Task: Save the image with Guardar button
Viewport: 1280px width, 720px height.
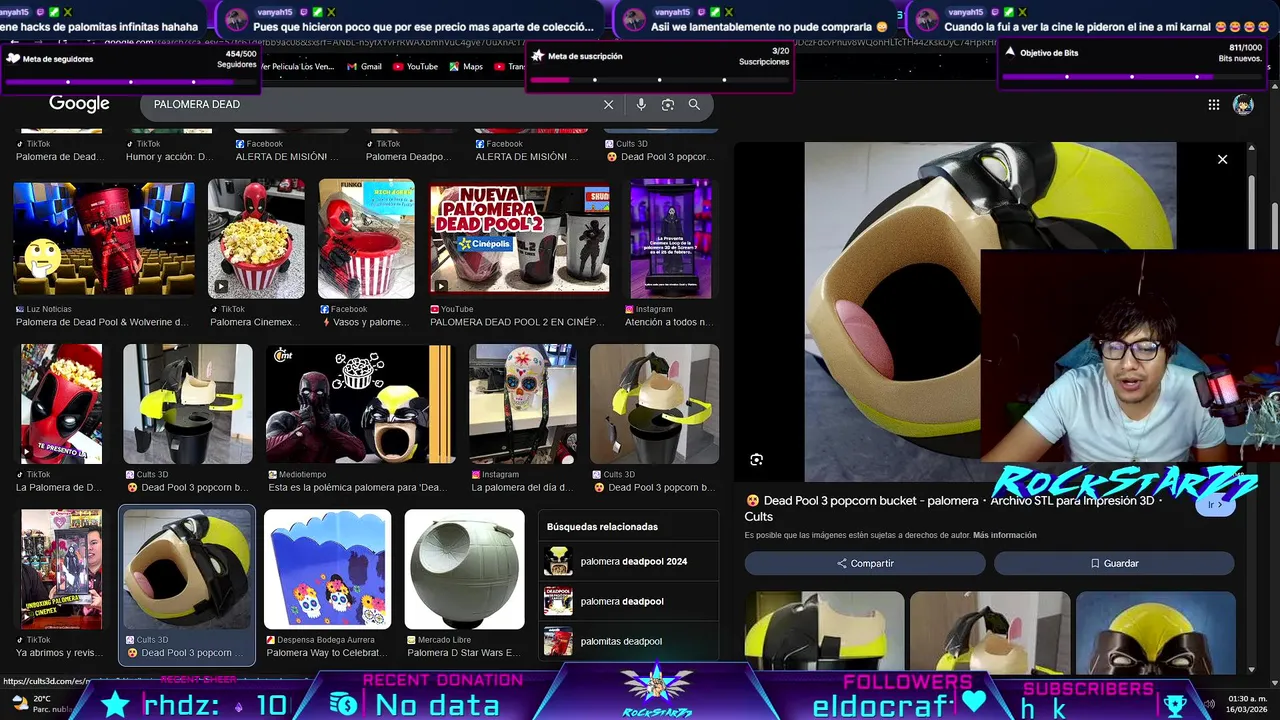Action: point(1114,563)
